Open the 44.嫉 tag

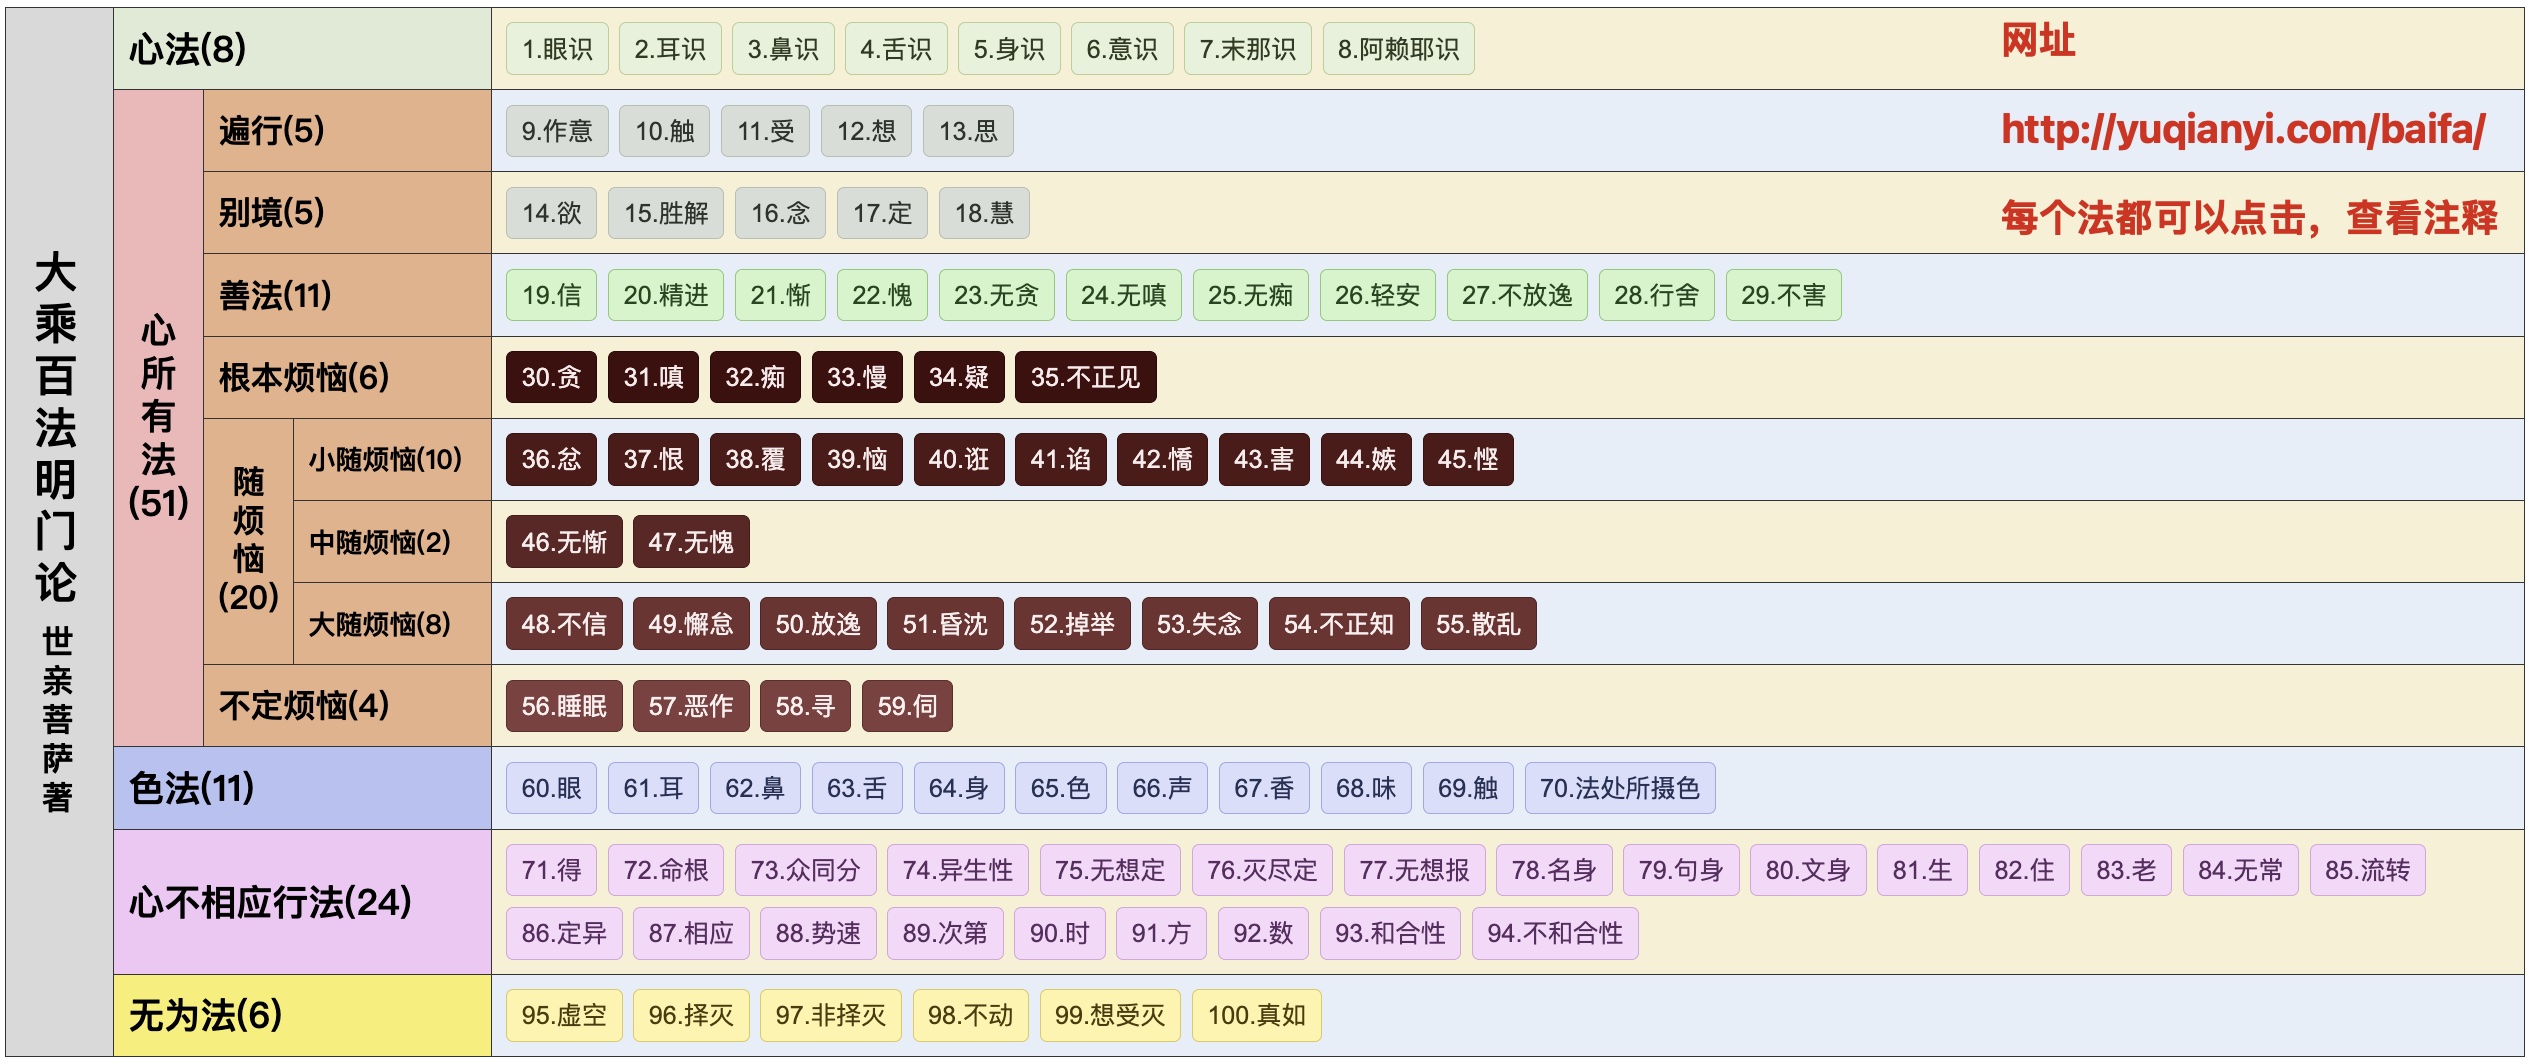[1365, 459]
